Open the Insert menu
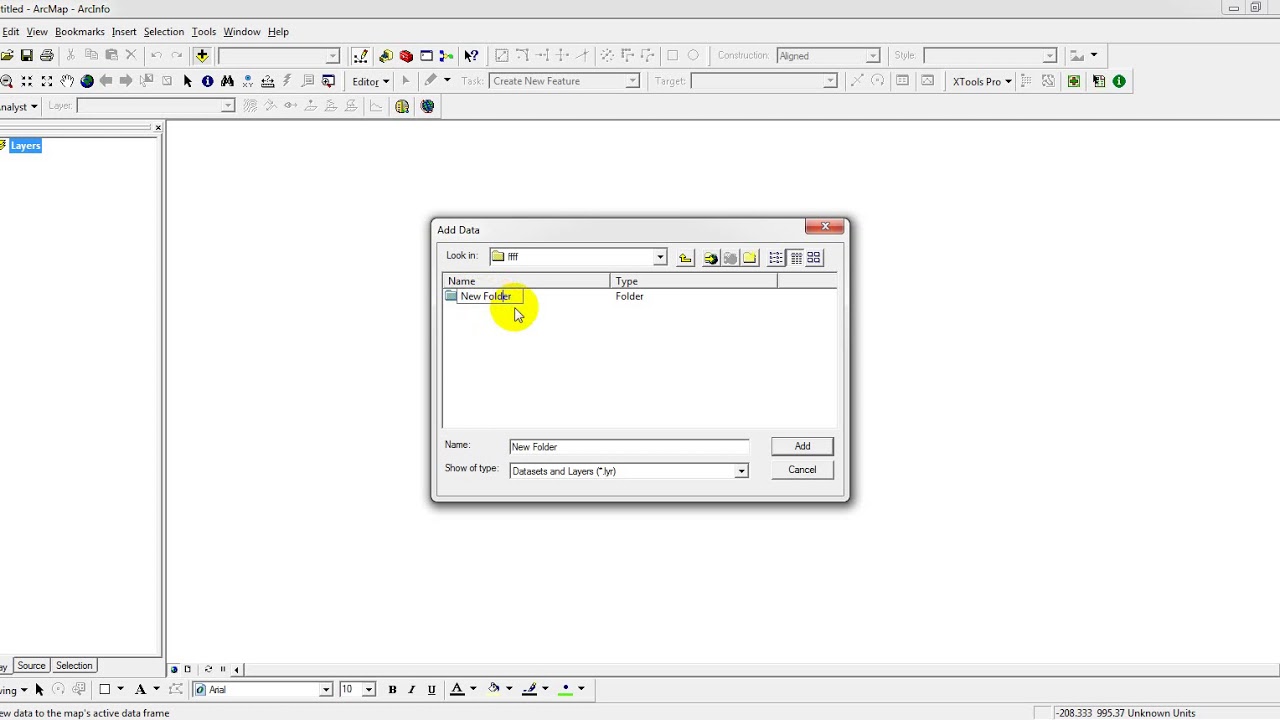Screen dimensions: 1280x720 tap(124, 32)
